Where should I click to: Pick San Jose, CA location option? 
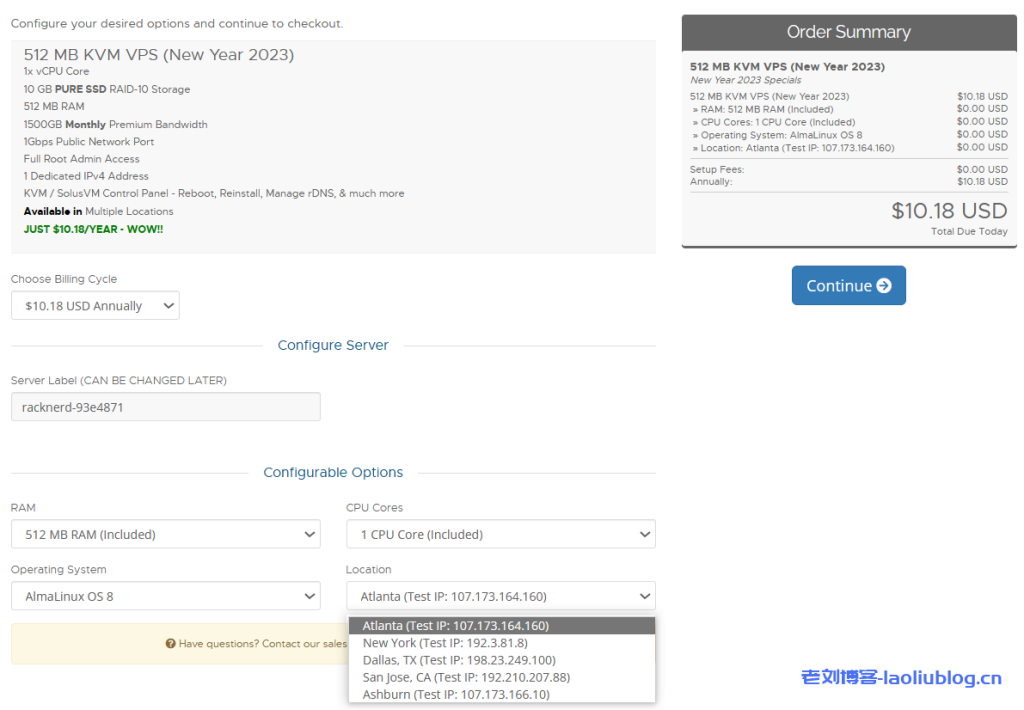coord(465,677)
